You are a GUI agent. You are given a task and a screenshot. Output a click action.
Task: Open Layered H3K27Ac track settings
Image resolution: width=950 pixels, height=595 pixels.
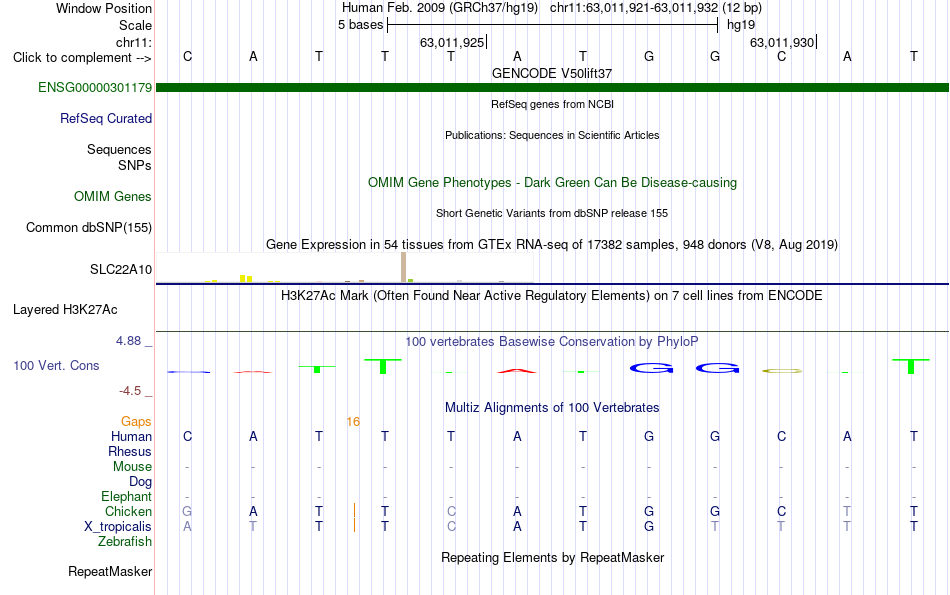(x=65, y=310)
